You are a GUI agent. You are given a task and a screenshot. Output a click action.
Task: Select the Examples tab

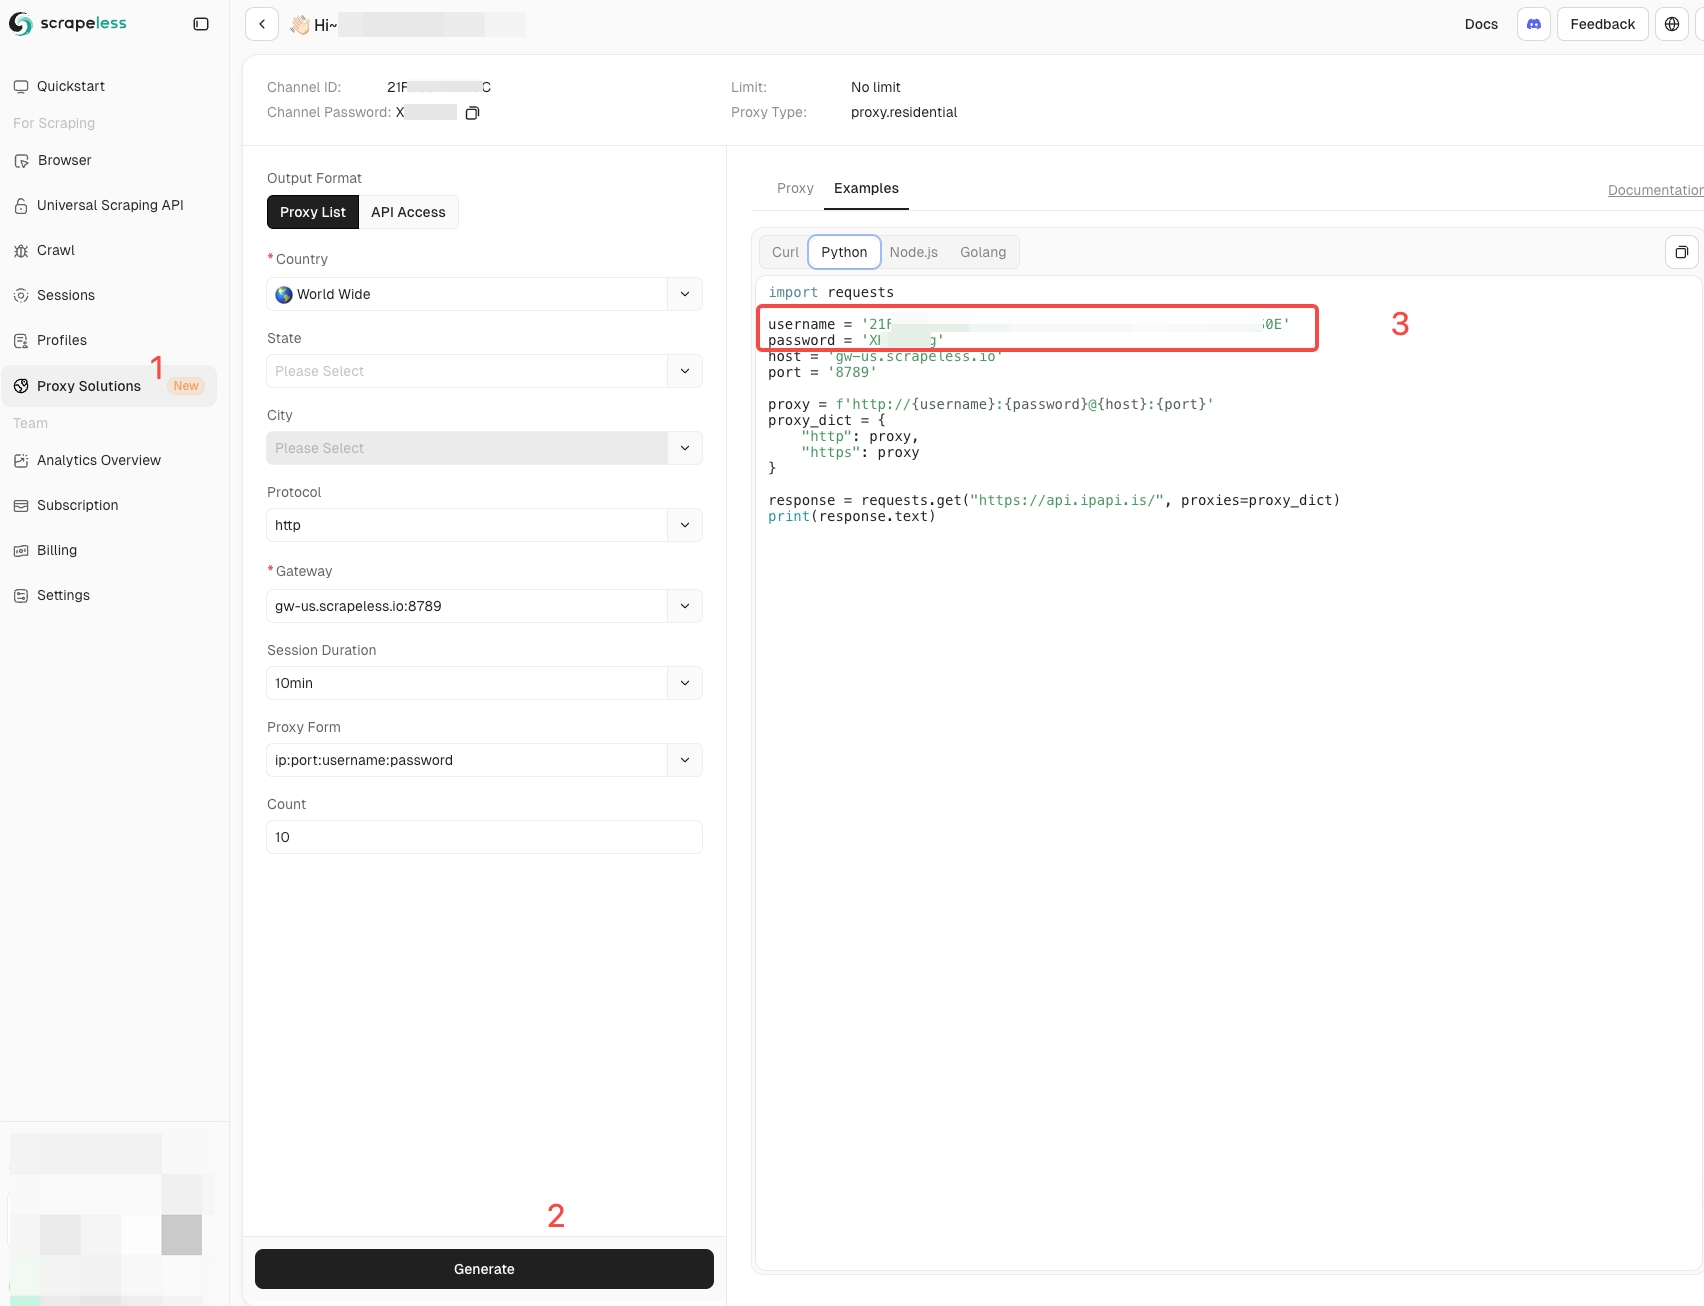tap(866, 188)
